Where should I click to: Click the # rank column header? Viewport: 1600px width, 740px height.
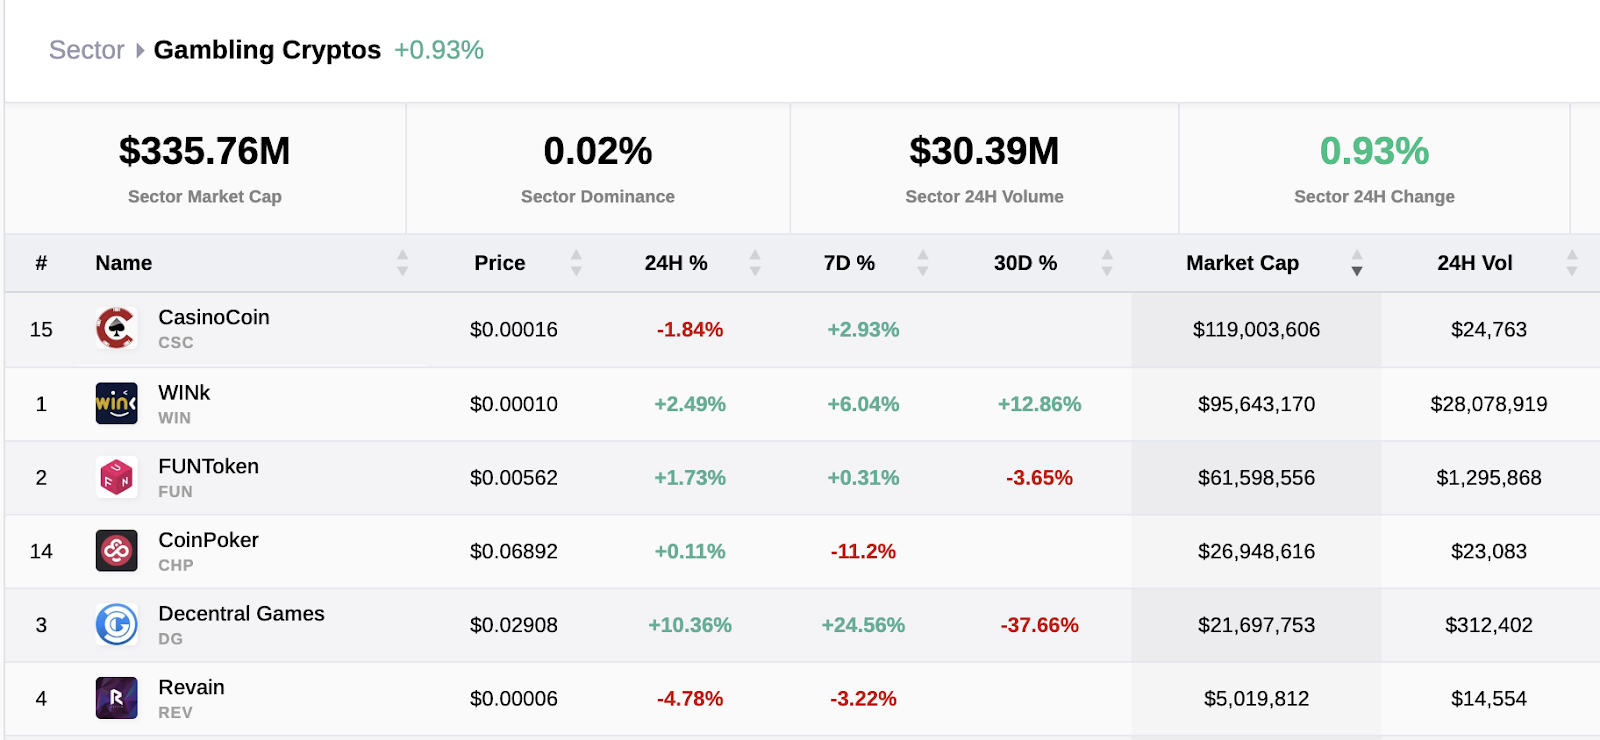pos(41,263)
